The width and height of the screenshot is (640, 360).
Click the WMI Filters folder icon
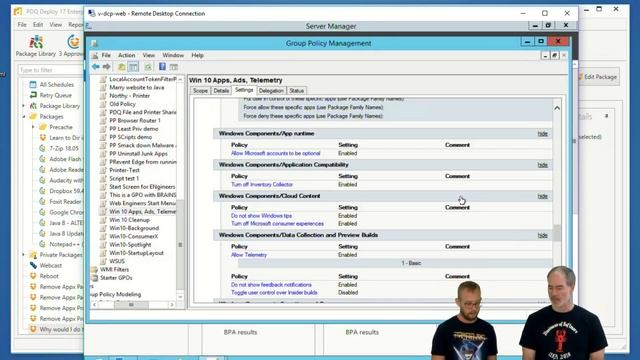click(94, 269)
